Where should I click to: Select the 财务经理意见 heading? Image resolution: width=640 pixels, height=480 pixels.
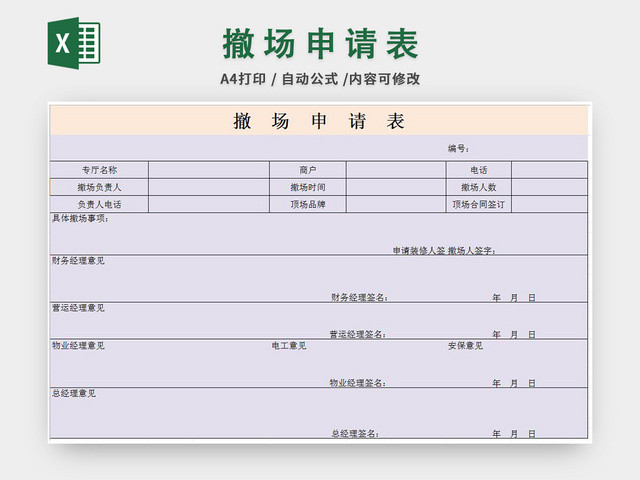(x=78, y=261)
